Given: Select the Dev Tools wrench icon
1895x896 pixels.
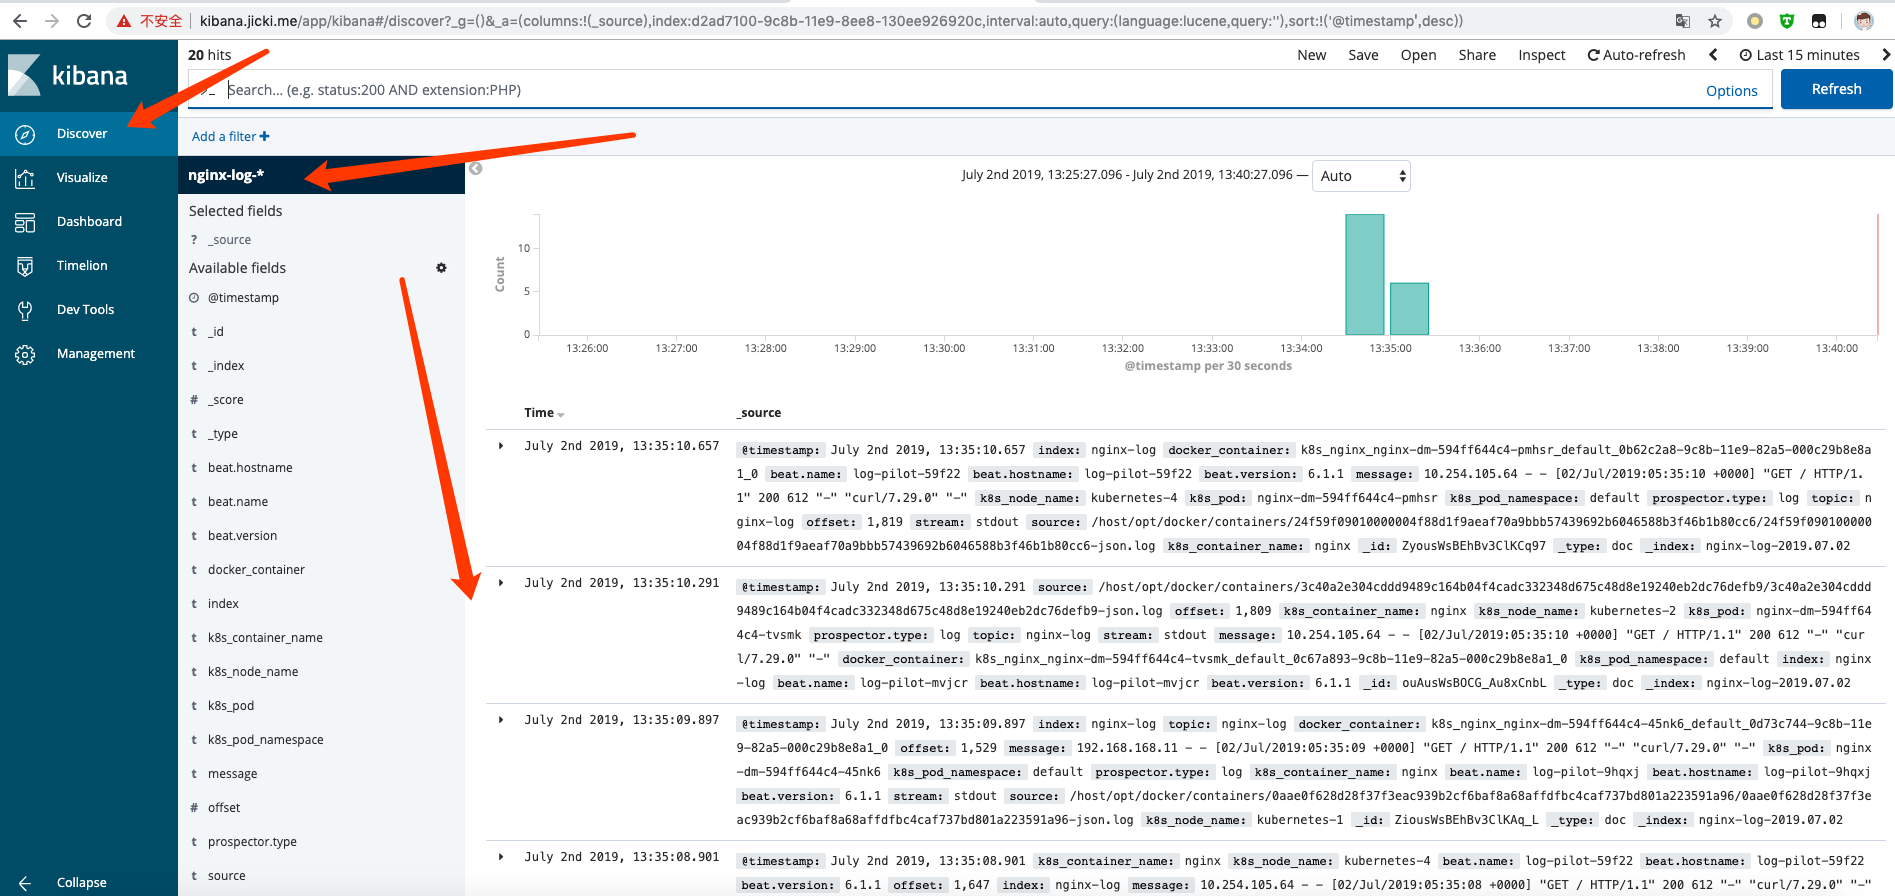Looking at the screenshot, I should click(x=25, y=310).
